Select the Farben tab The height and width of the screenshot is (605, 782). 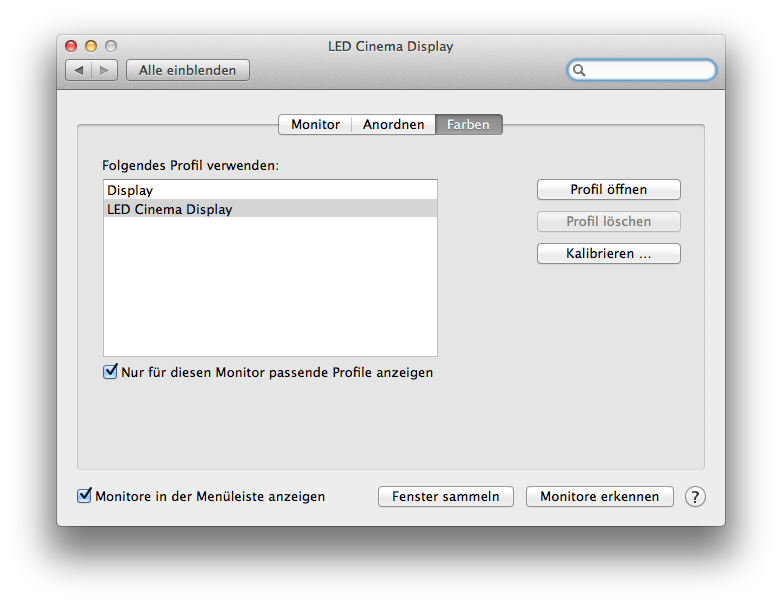point(468,124)
